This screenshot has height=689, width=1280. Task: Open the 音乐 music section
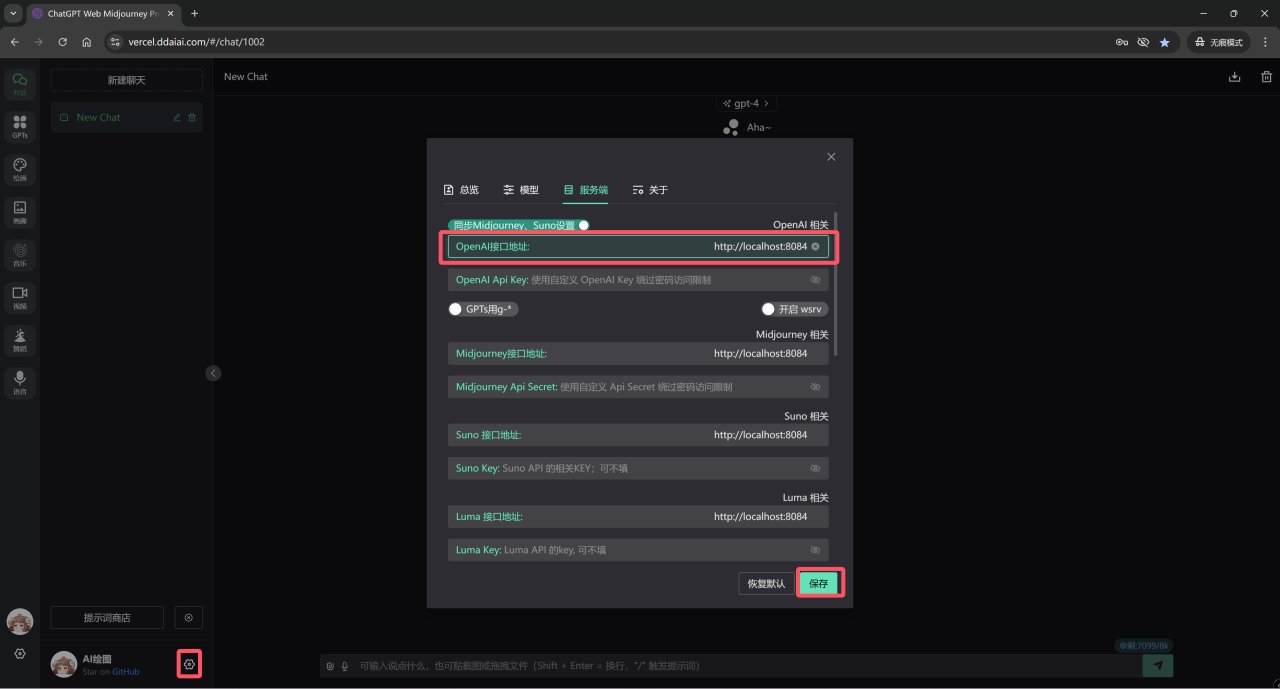coord(20,254)
